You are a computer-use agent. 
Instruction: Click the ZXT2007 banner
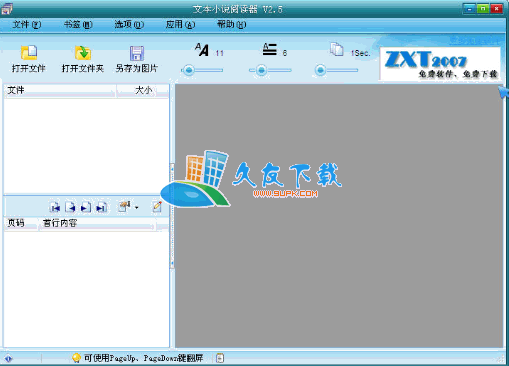[440, 64]
